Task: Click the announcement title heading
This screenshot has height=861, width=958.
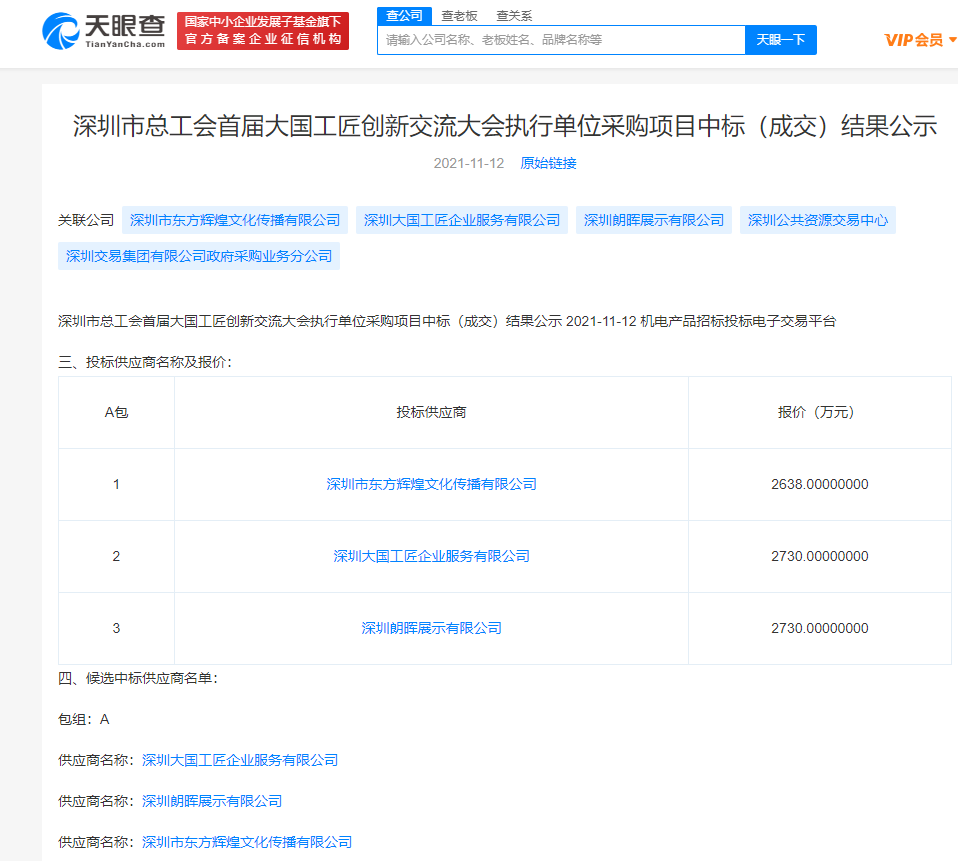Action: [x=505, y=126]
